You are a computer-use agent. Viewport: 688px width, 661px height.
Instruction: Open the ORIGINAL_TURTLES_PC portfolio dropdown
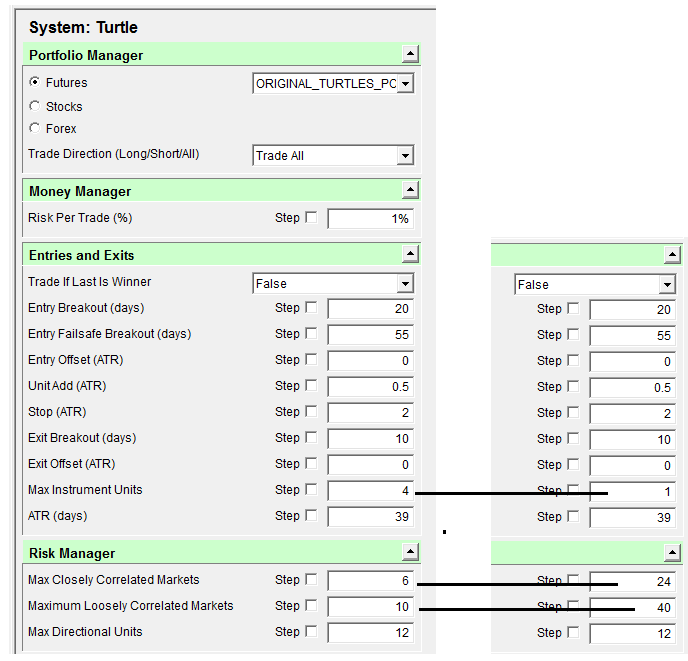[405, 84]
